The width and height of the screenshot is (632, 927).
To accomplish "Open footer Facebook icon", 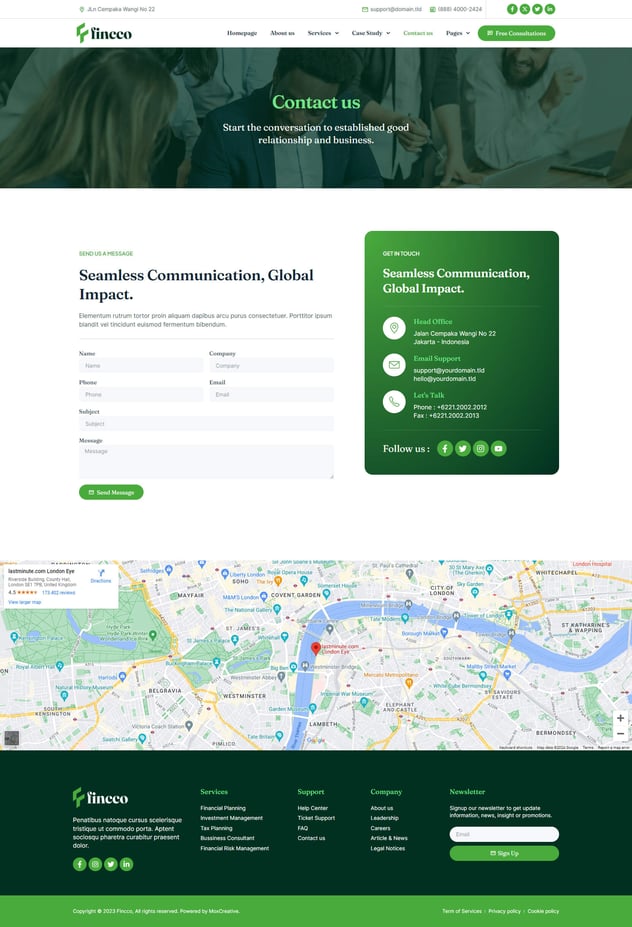I will click(x=79, y=864).
